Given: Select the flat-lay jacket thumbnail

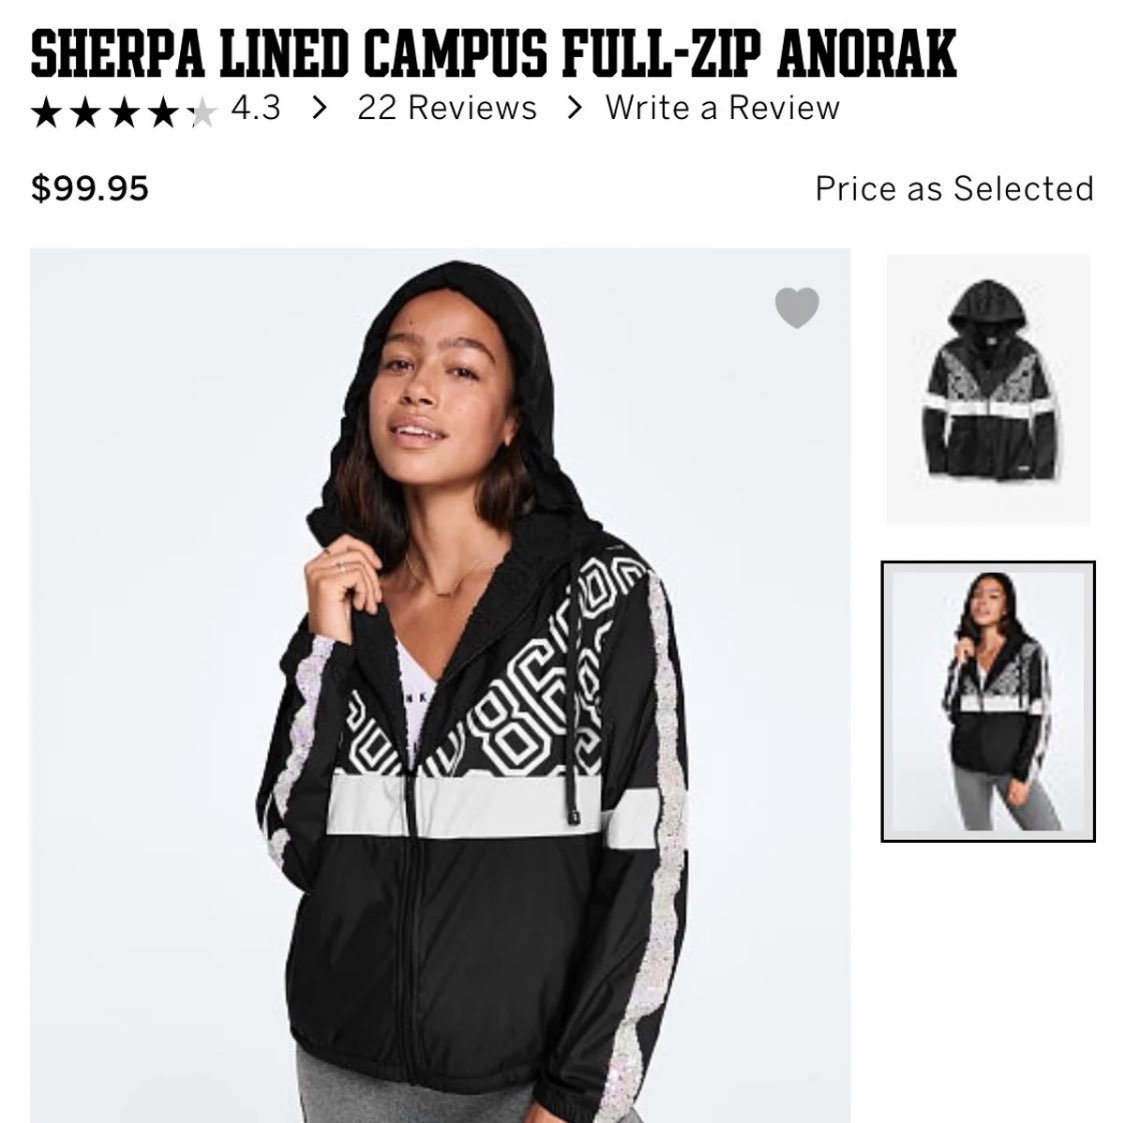Looking at the screenshot, I should pyautogui.click(x=988, y=389).
